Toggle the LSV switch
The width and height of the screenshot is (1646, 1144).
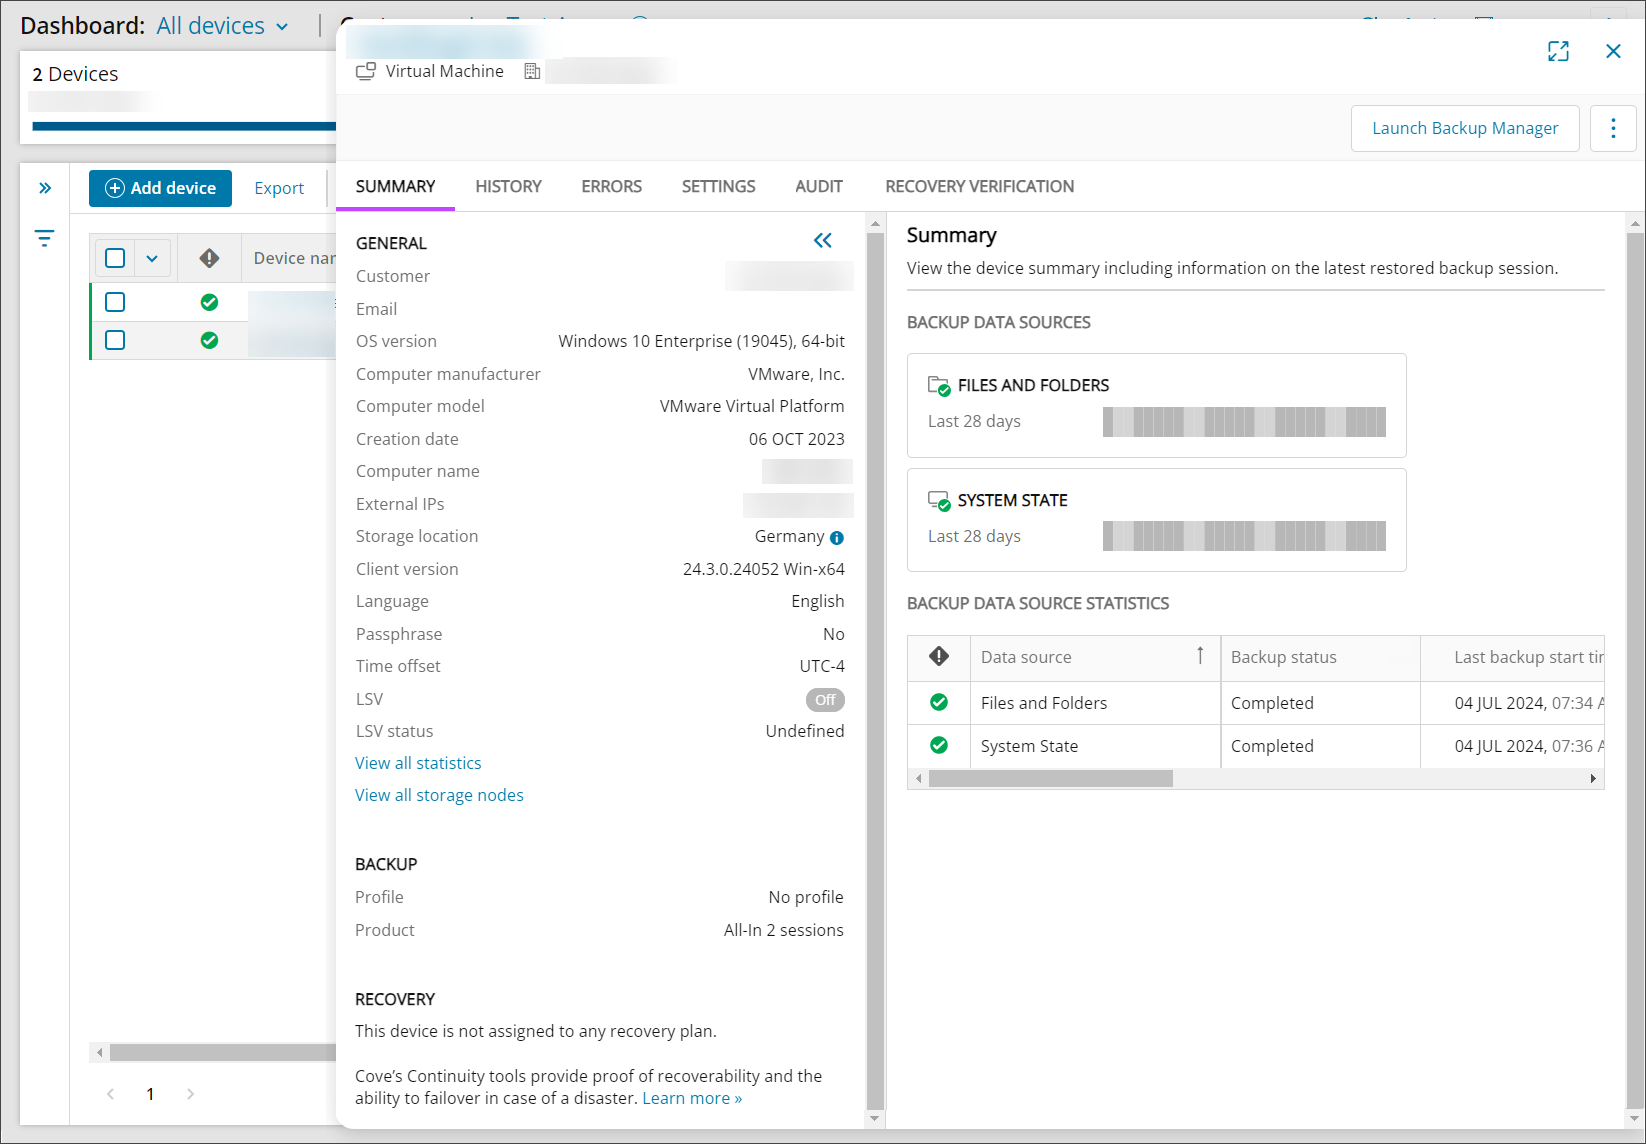coord(824,700)
